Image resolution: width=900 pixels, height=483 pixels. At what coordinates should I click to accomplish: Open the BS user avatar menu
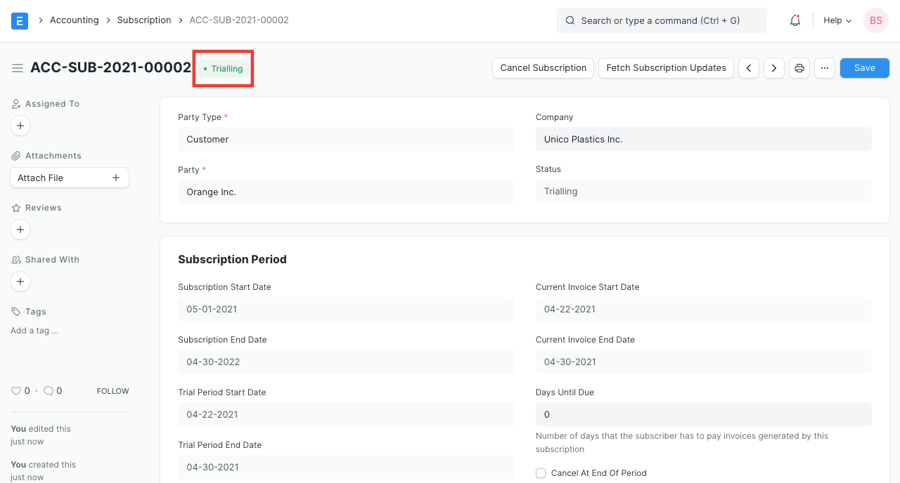click(x=875, y=20)
